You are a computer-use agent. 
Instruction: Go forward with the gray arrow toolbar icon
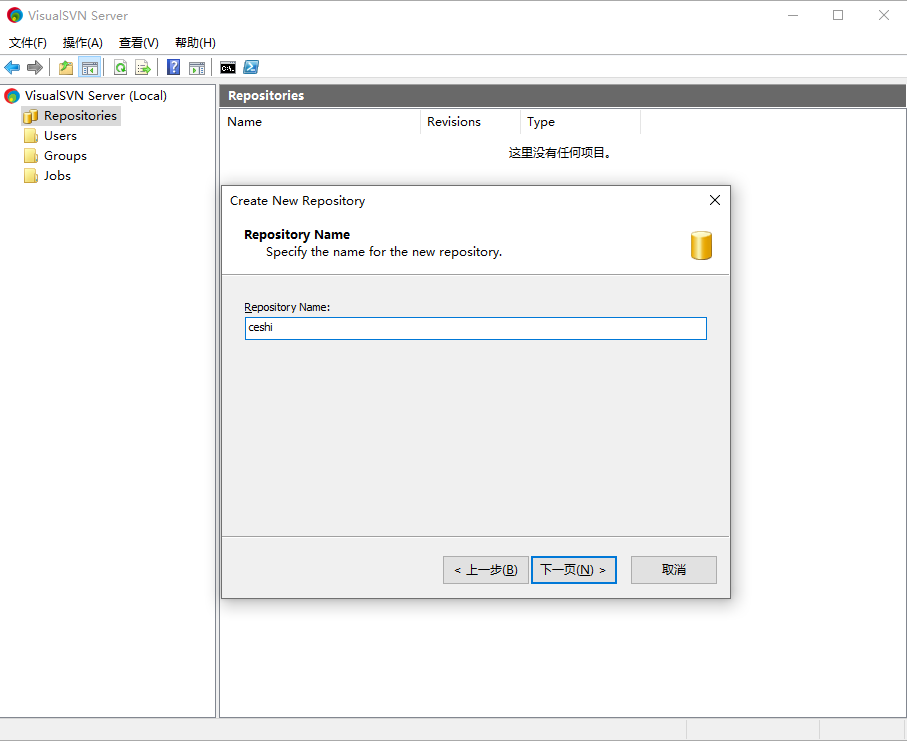(35, 68)
